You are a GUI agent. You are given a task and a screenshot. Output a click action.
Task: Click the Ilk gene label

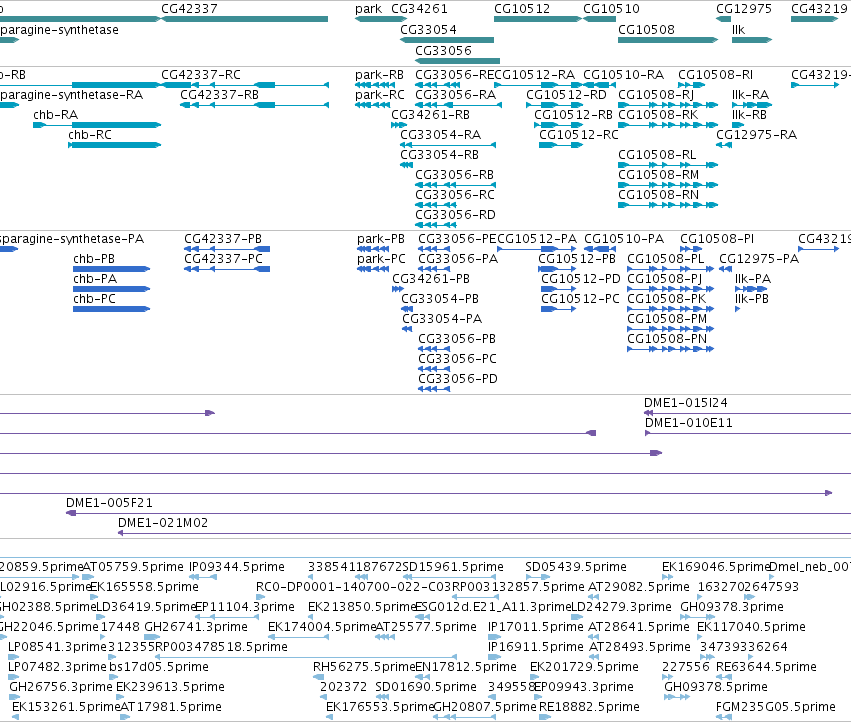tap(739, 29)
